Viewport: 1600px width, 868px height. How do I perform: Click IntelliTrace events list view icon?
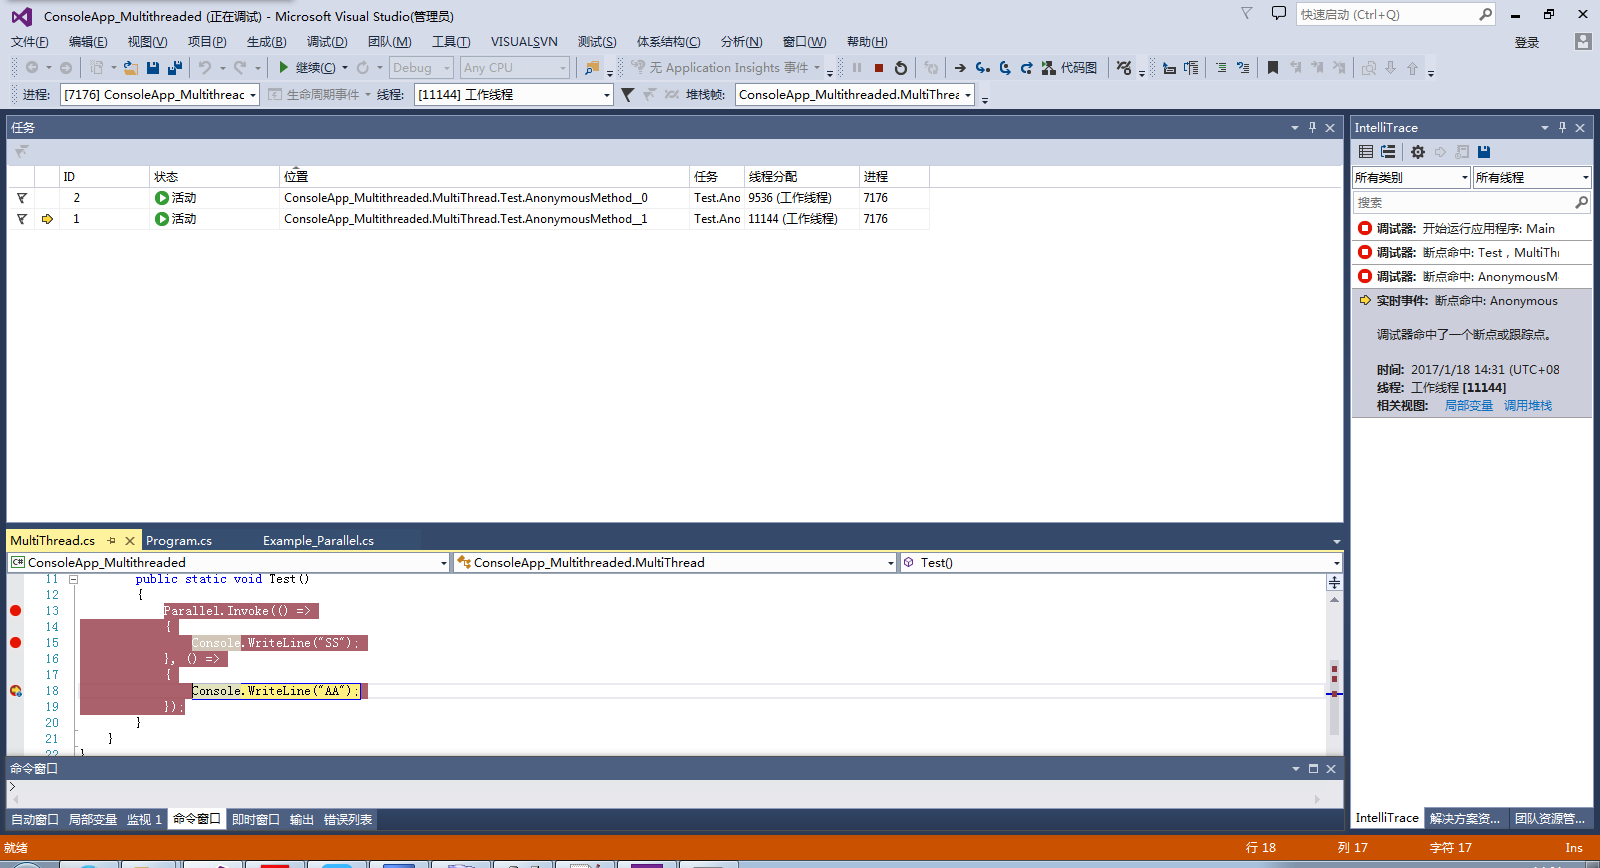[x=1366, y=152]
